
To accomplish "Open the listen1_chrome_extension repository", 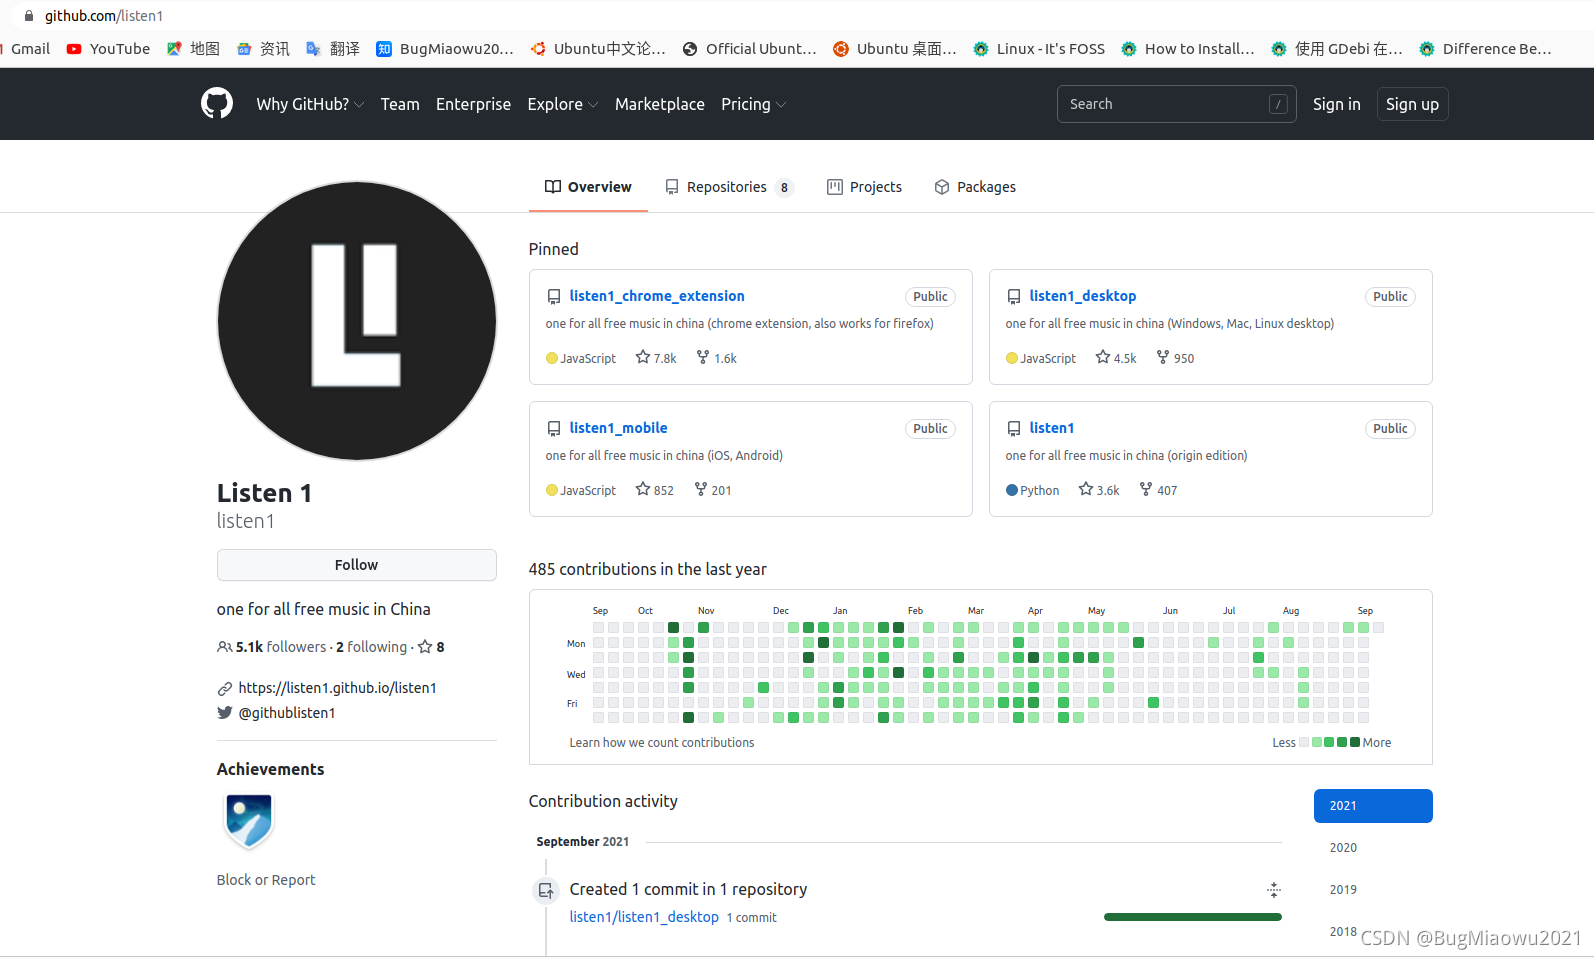I will [x=657, y=296].
